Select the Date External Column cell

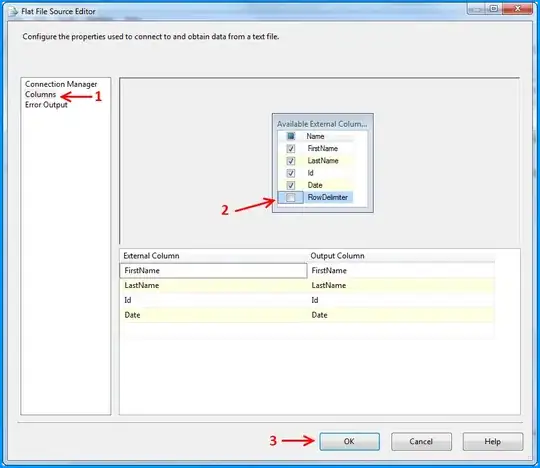[213, 315]
